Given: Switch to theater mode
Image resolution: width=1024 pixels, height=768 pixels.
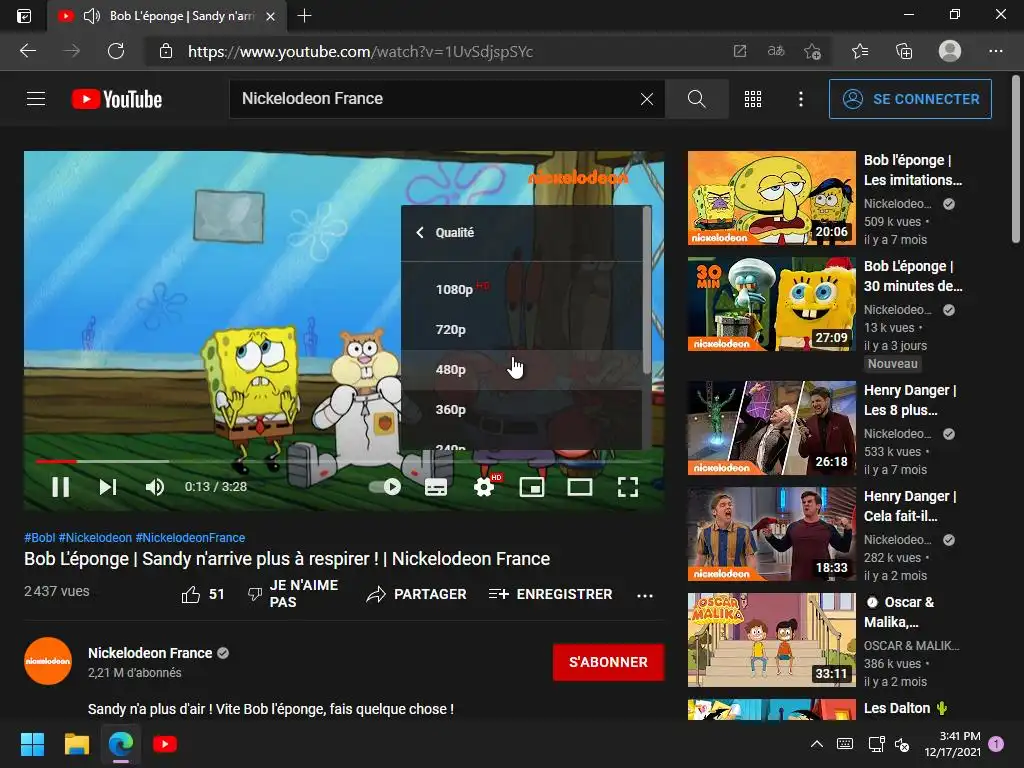Looking at the screenshot, I should (x=580, y=487).
